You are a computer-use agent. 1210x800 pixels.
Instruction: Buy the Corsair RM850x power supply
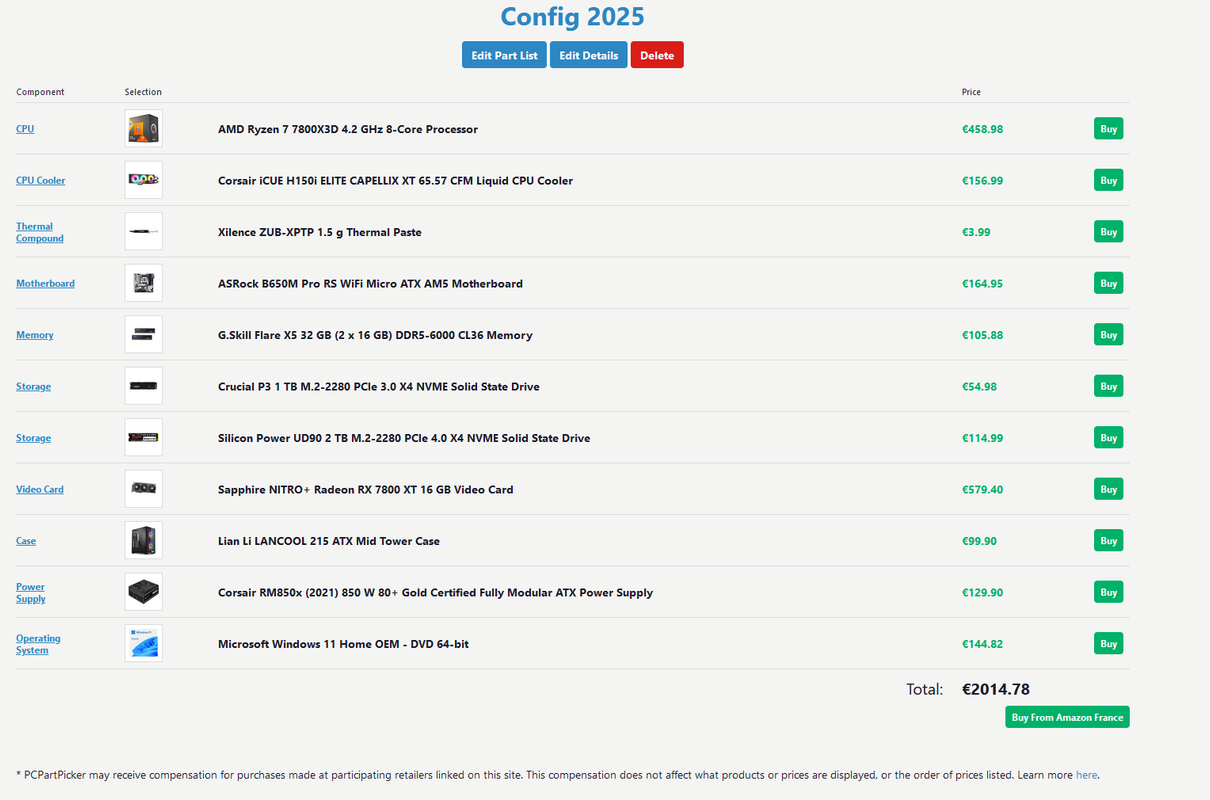[1108, 592]
